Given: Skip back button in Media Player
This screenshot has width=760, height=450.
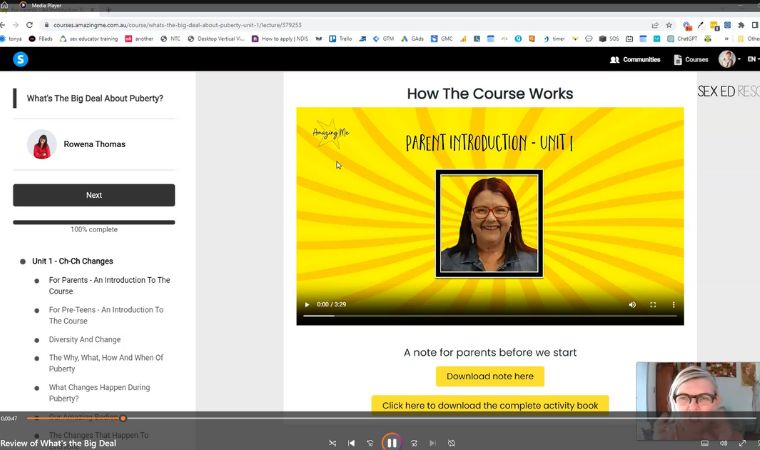Looking at the screenshot, I should 370,443.
